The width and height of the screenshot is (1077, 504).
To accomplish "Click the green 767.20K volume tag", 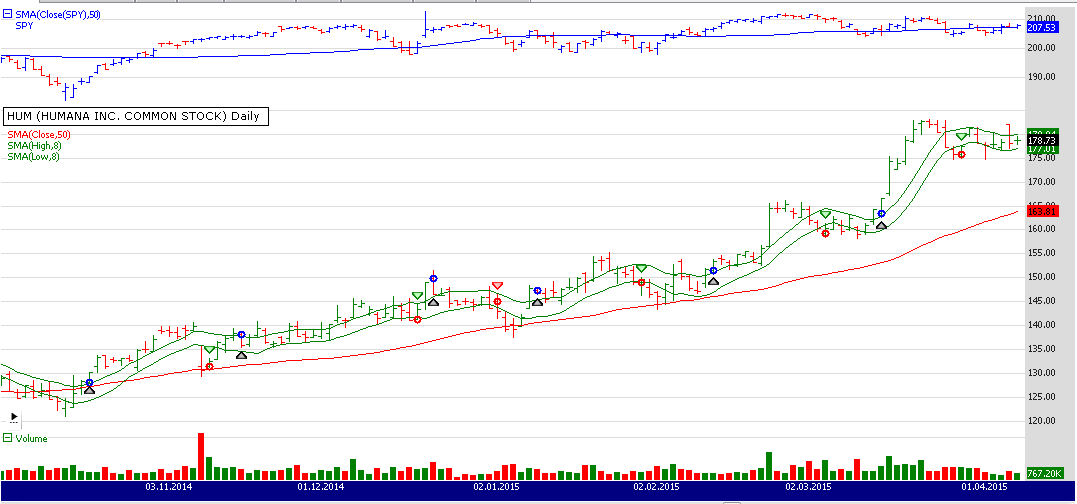I will pyautogui.click(x=1044, y=473).
